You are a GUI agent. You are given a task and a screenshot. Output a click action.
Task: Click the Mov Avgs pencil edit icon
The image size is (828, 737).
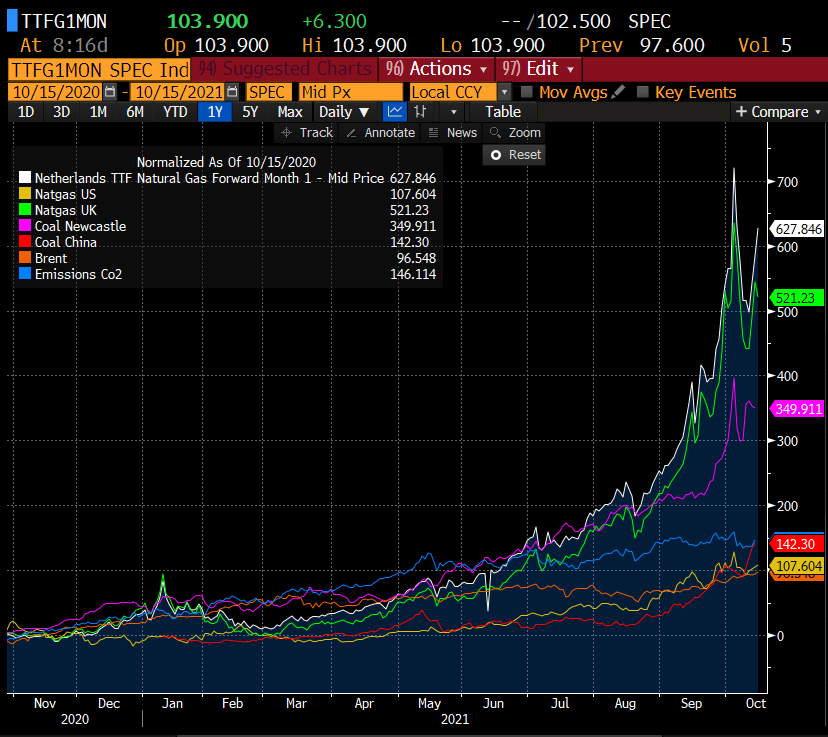pyautogui.click(x=619, y=92)
